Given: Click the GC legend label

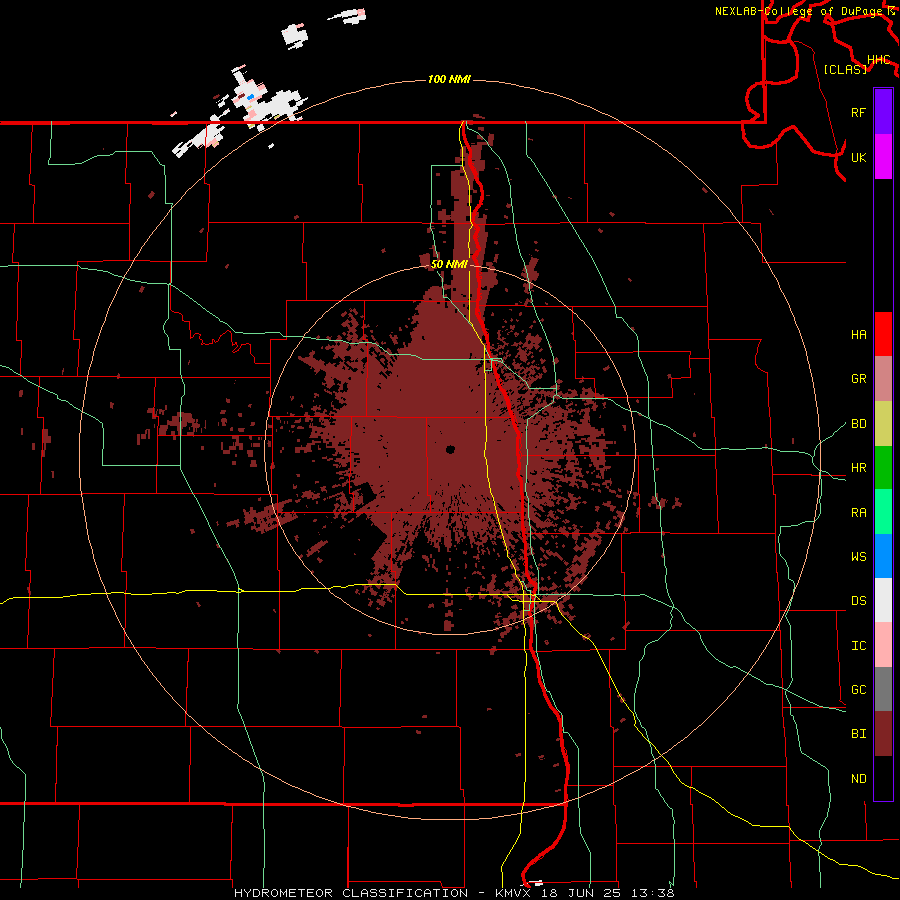Looking at the screenshot, I should coord(858,690).
